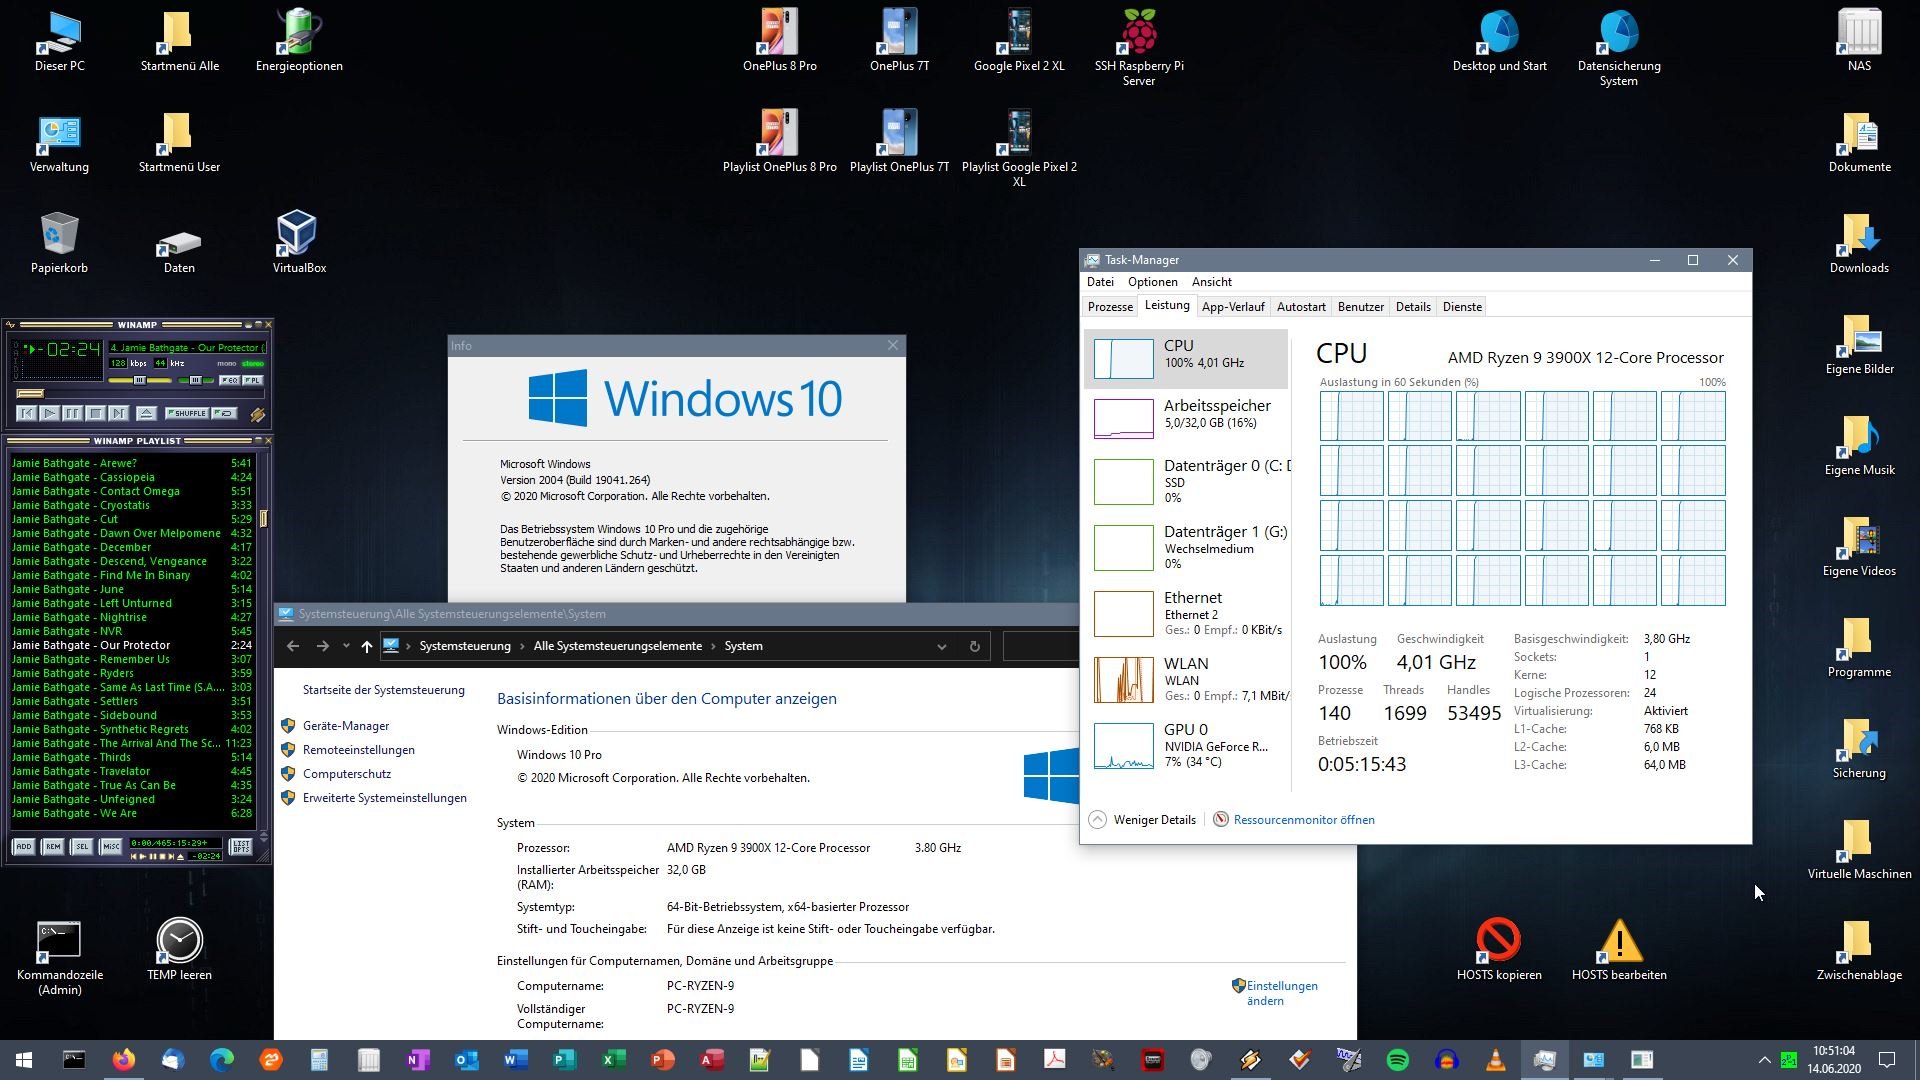The width and height of the screenshot is (1920, 1080).
Task: Open VLC media player from taskbar
Action: tap(1495, 1060)
